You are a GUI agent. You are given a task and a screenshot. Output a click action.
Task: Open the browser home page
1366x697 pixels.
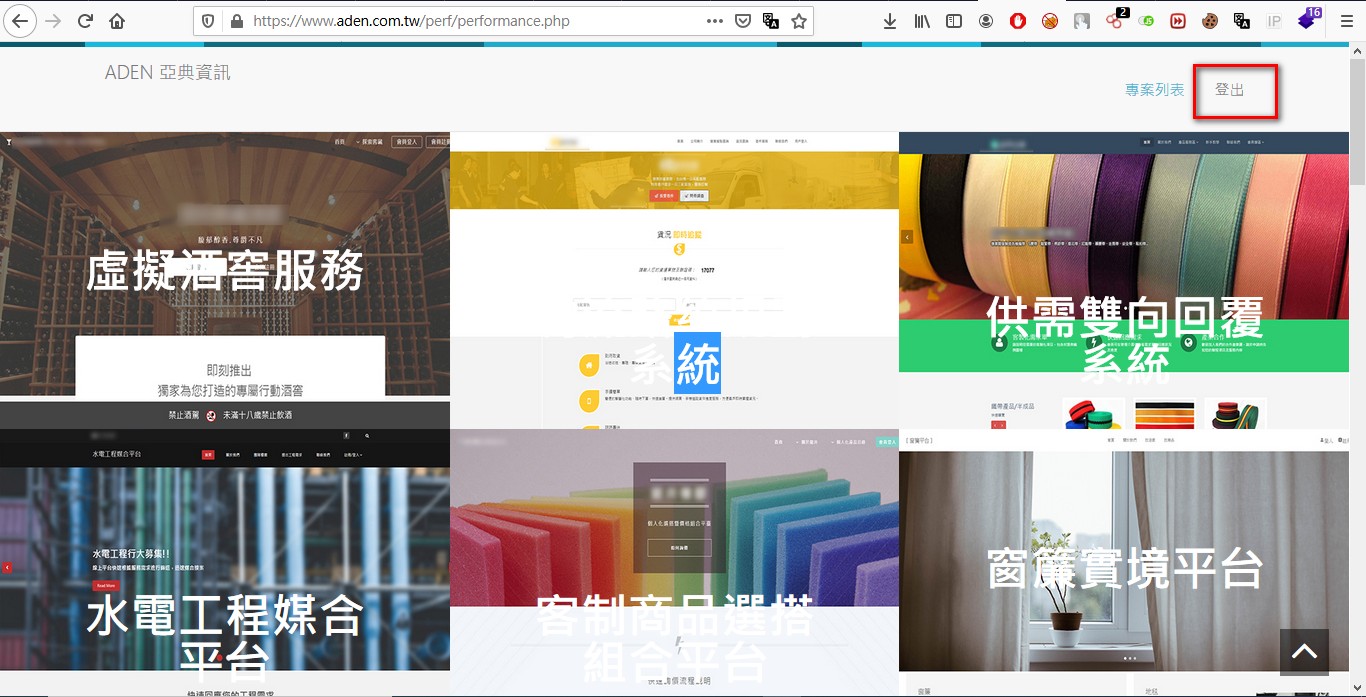click(117, 21)
